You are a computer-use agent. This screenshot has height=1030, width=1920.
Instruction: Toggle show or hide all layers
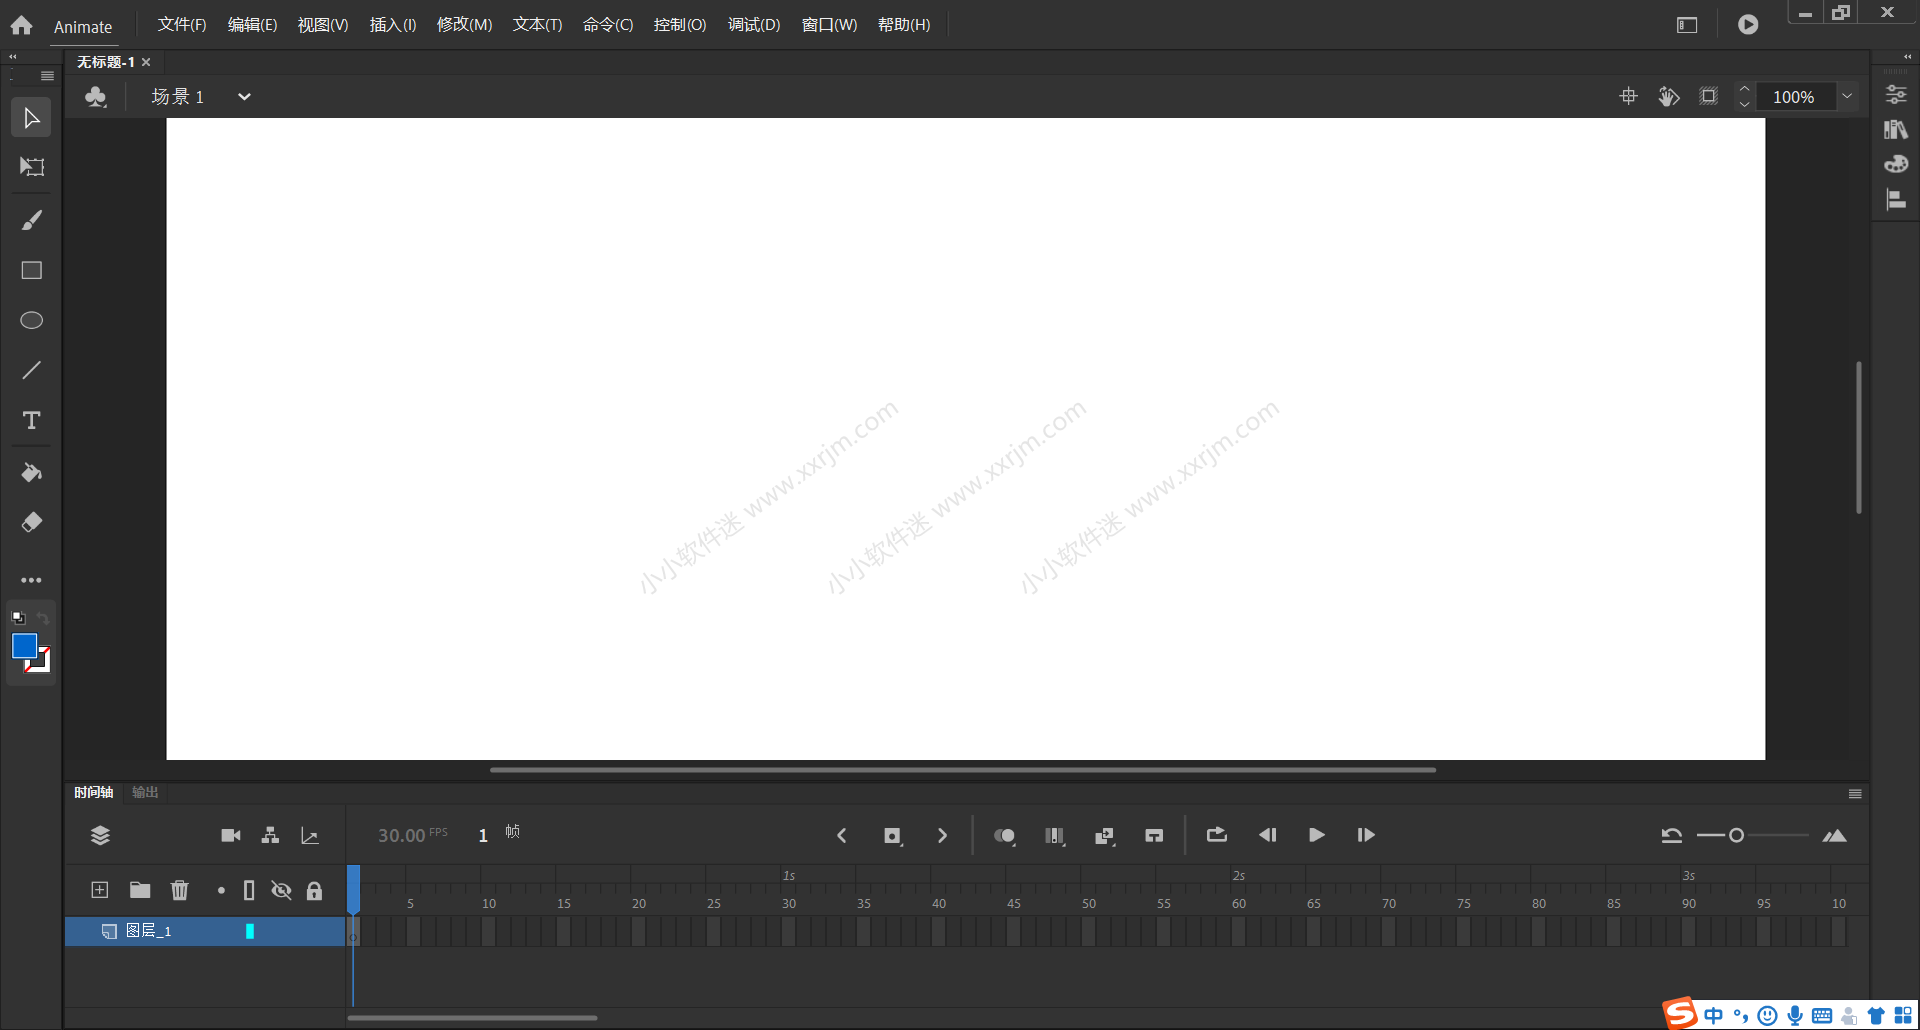click(282, 890)
